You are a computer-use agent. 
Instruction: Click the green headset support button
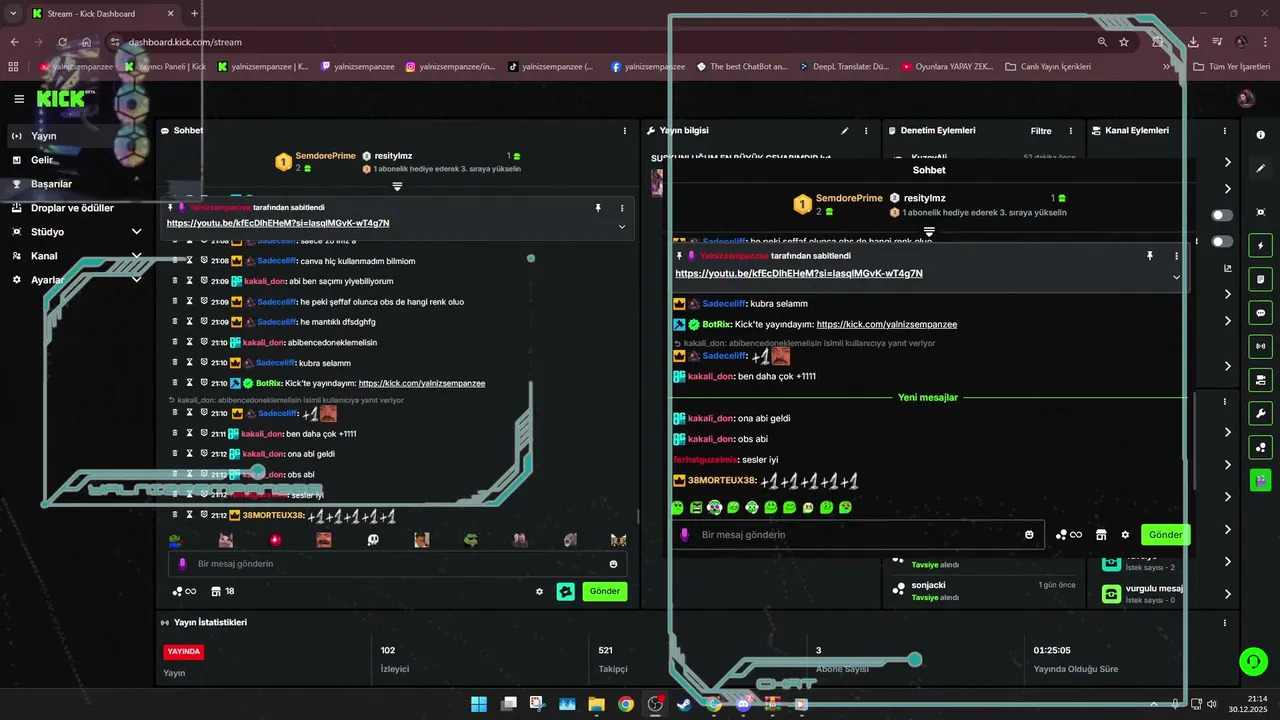tap(1252, 661)
